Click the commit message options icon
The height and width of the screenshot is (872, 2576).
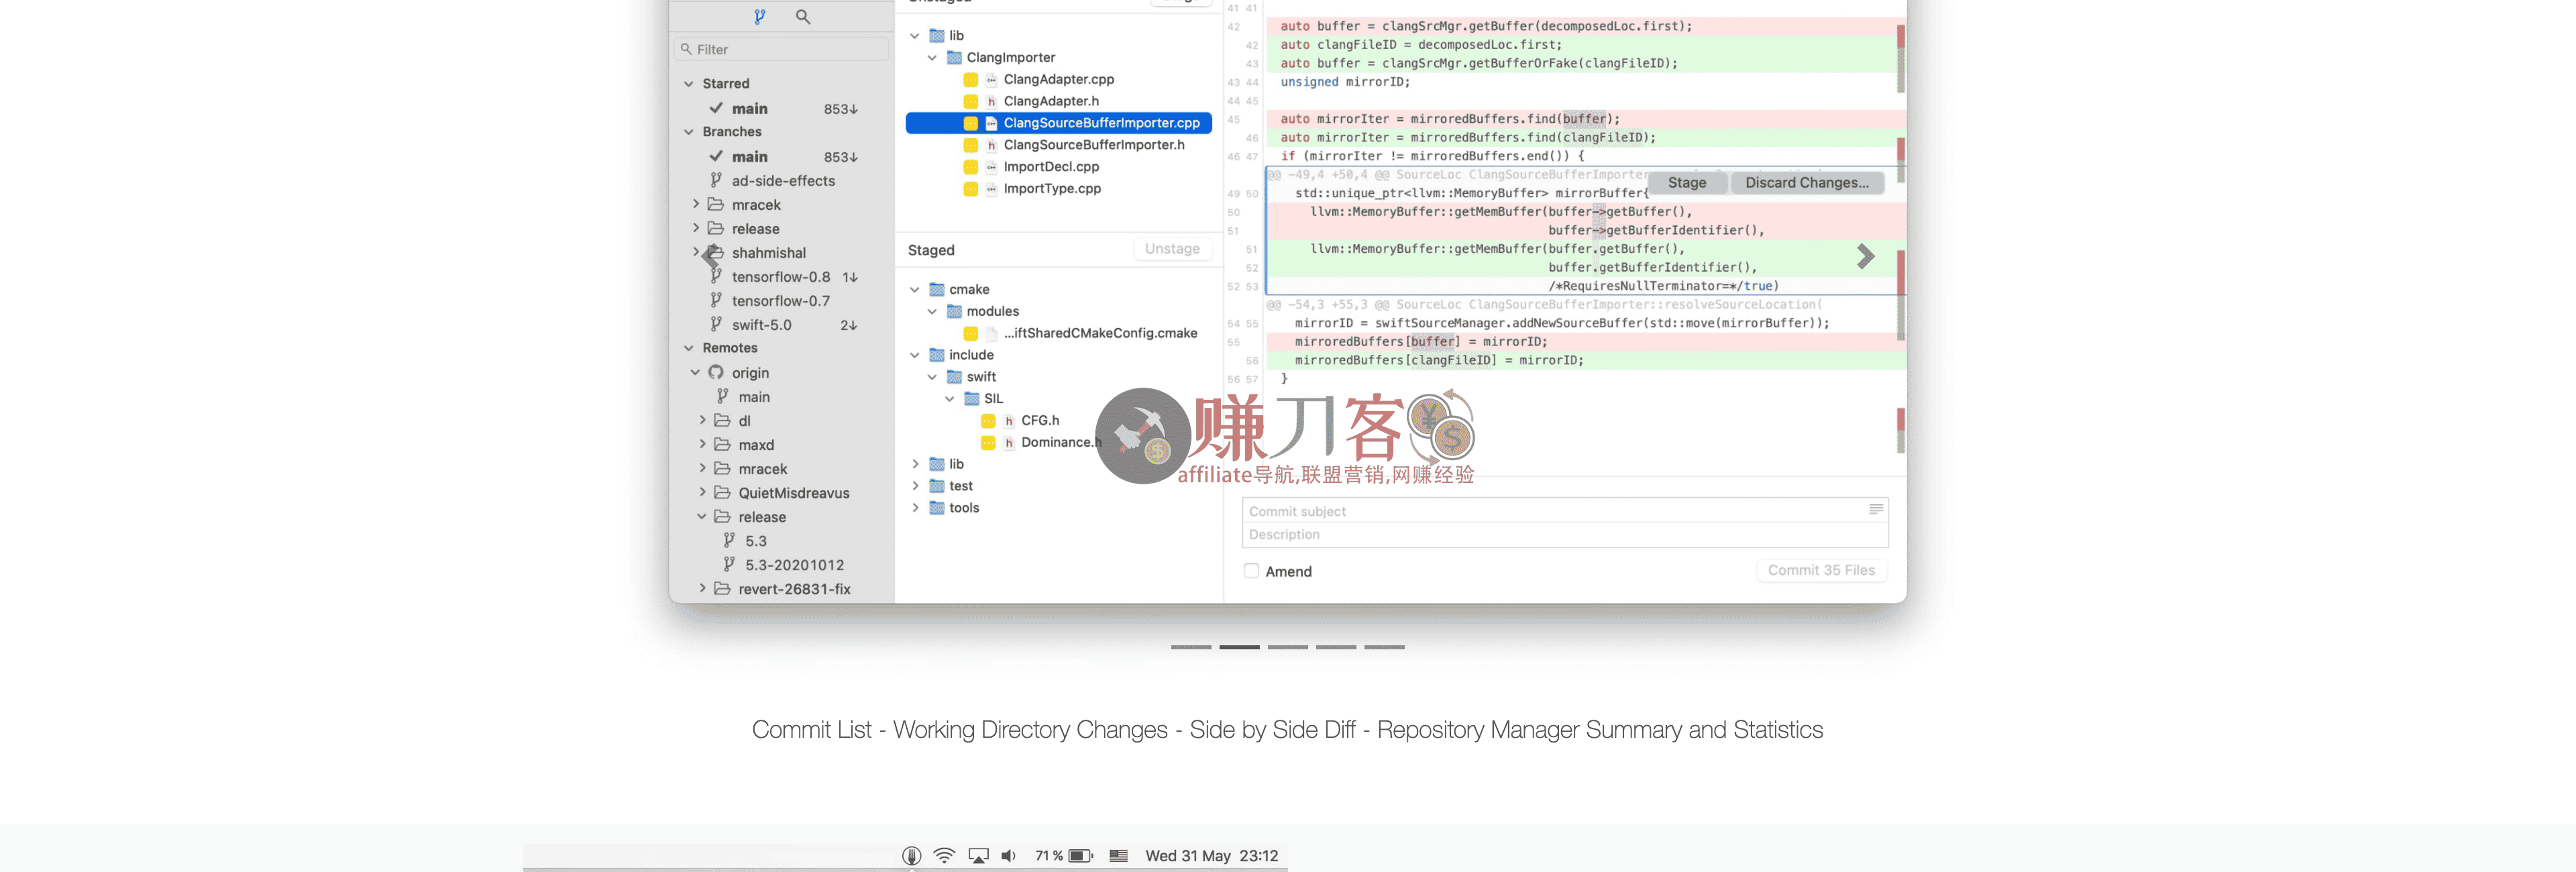click(x=1875, y=510)
